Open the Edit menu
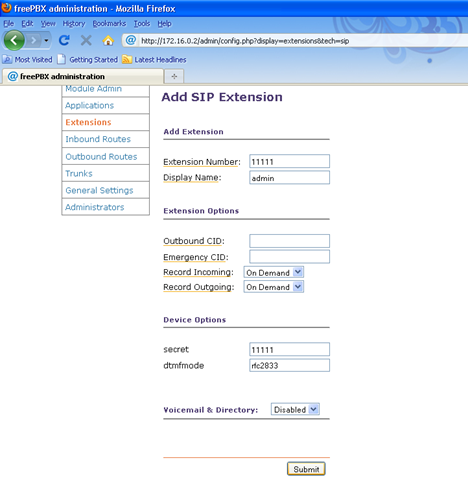Viewport: 468px width, 480px height. click(27, 24)
